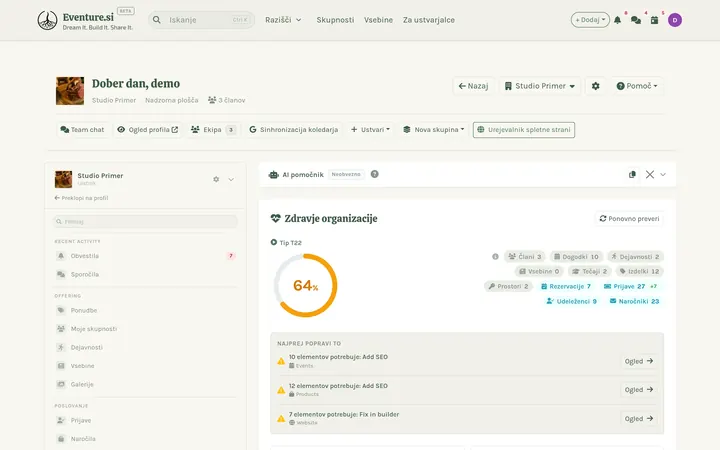Click the Tip T22 play icon
Screen dimensions: 720x450
pos(274,242)
